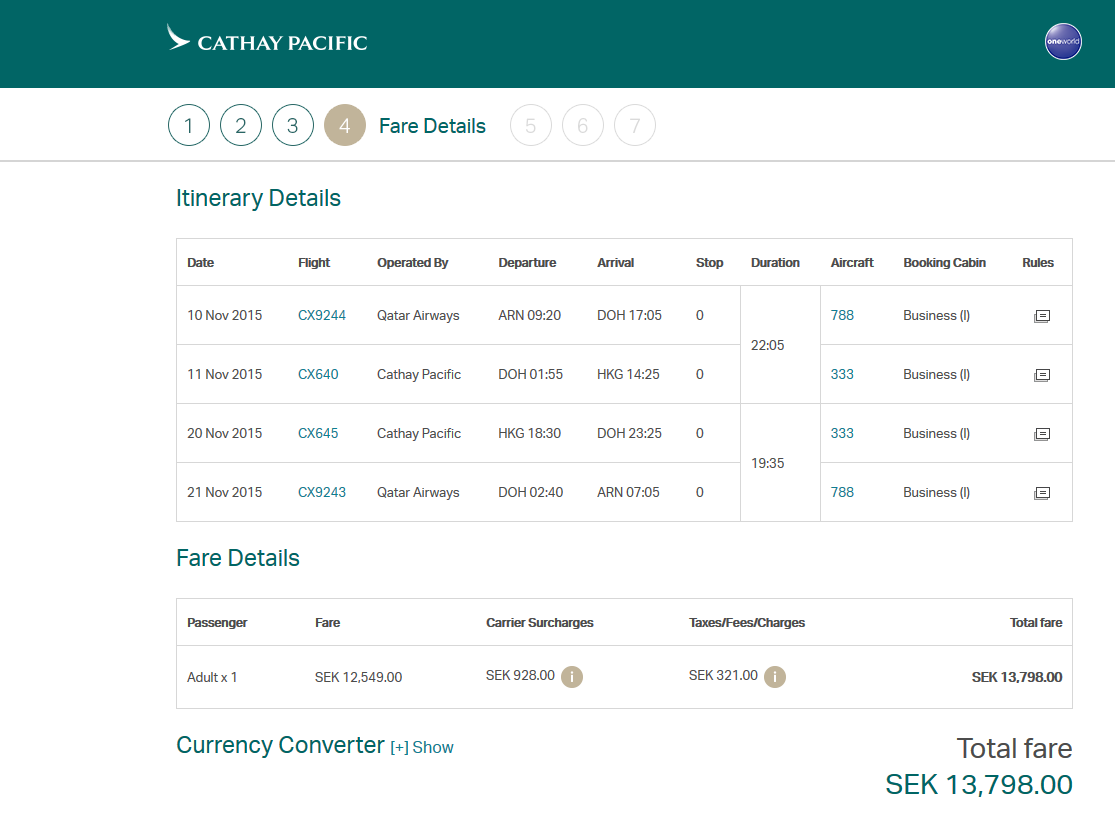
Task: Jump to step 5 circle
Action: pos(531,126)
